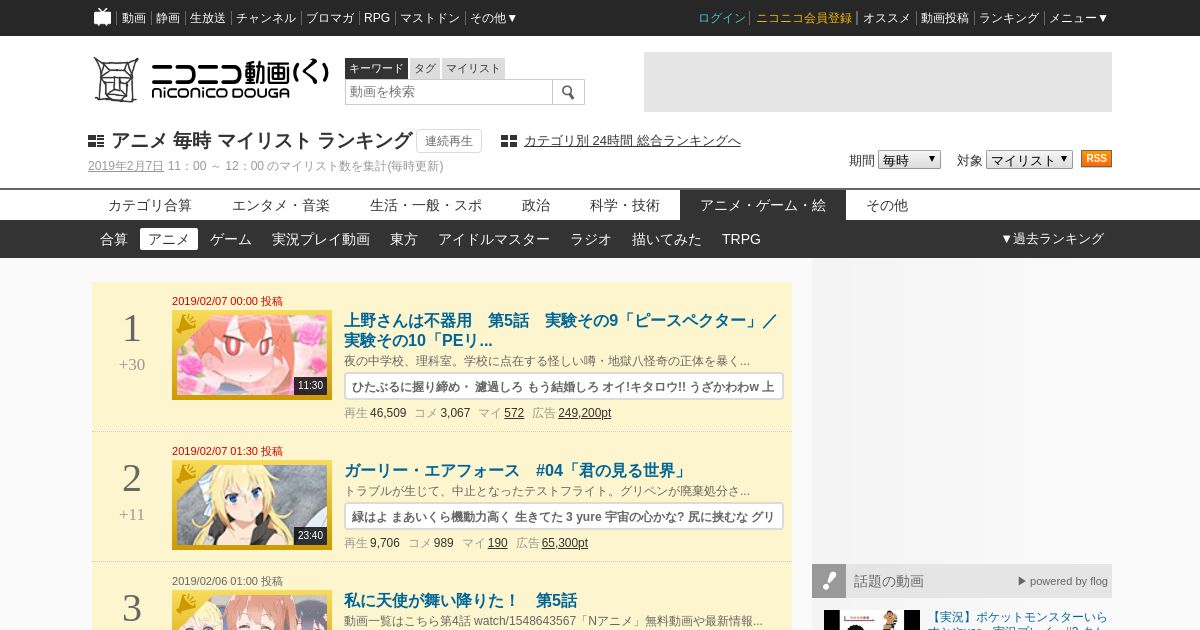This screenshot has width=1200, height=630.
Task: Select 合算 subcategory
Action: tap(114, 239)
